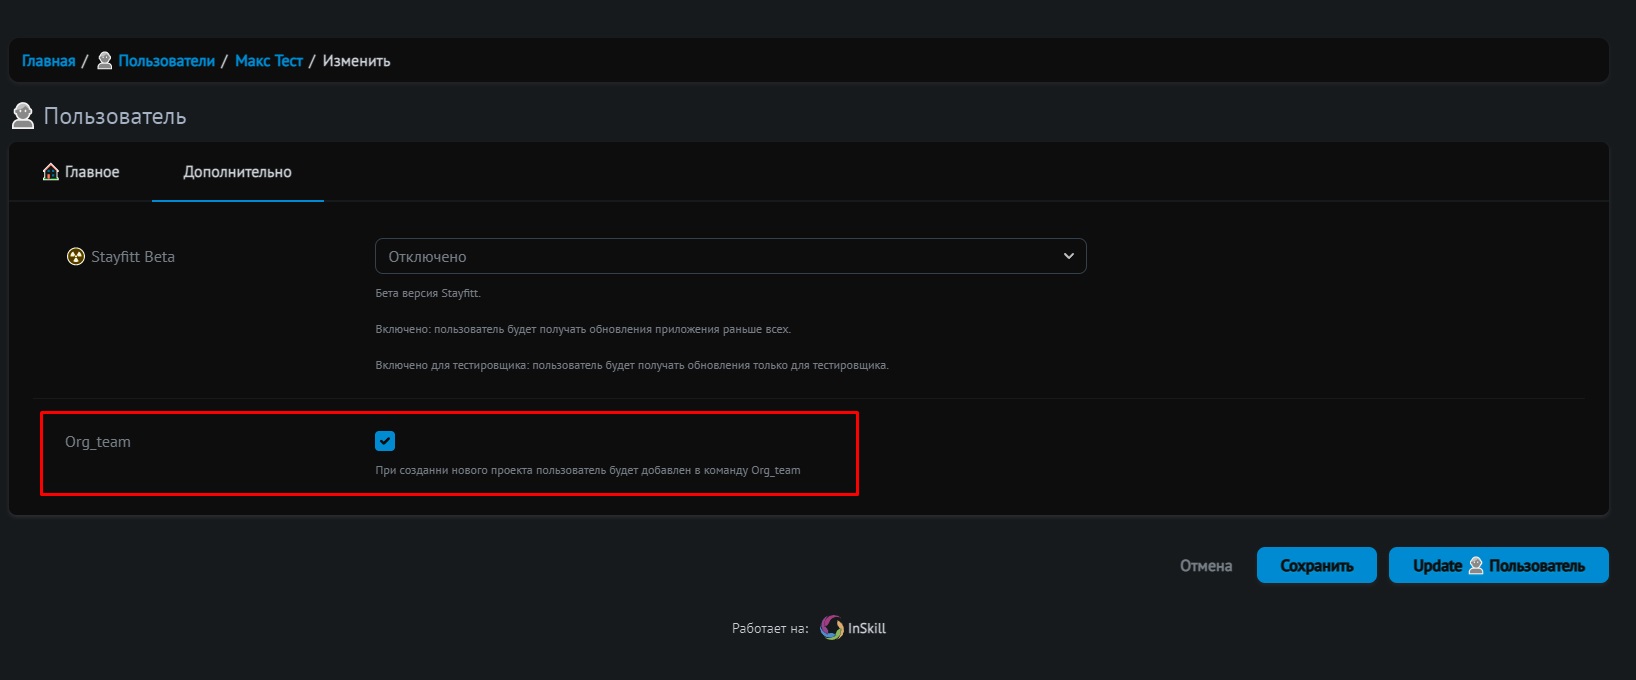Navigate to Макс Тест breadcrumb link
The image size is (1636, 680).
click(268, 61)
